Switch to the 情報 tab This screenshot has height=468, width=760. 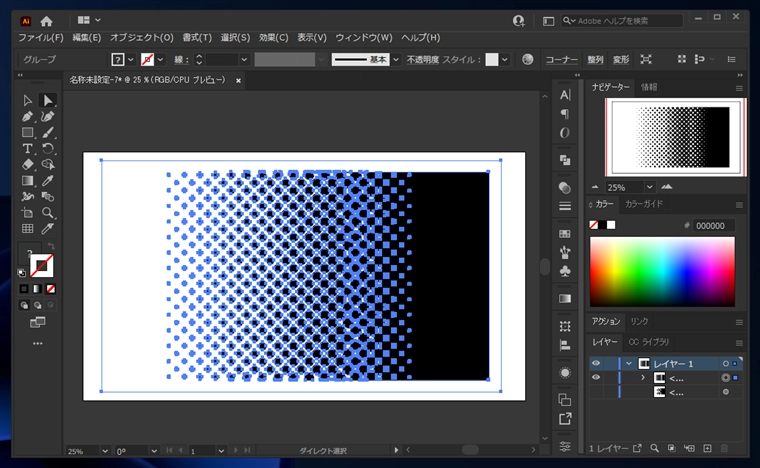(649, 87)
